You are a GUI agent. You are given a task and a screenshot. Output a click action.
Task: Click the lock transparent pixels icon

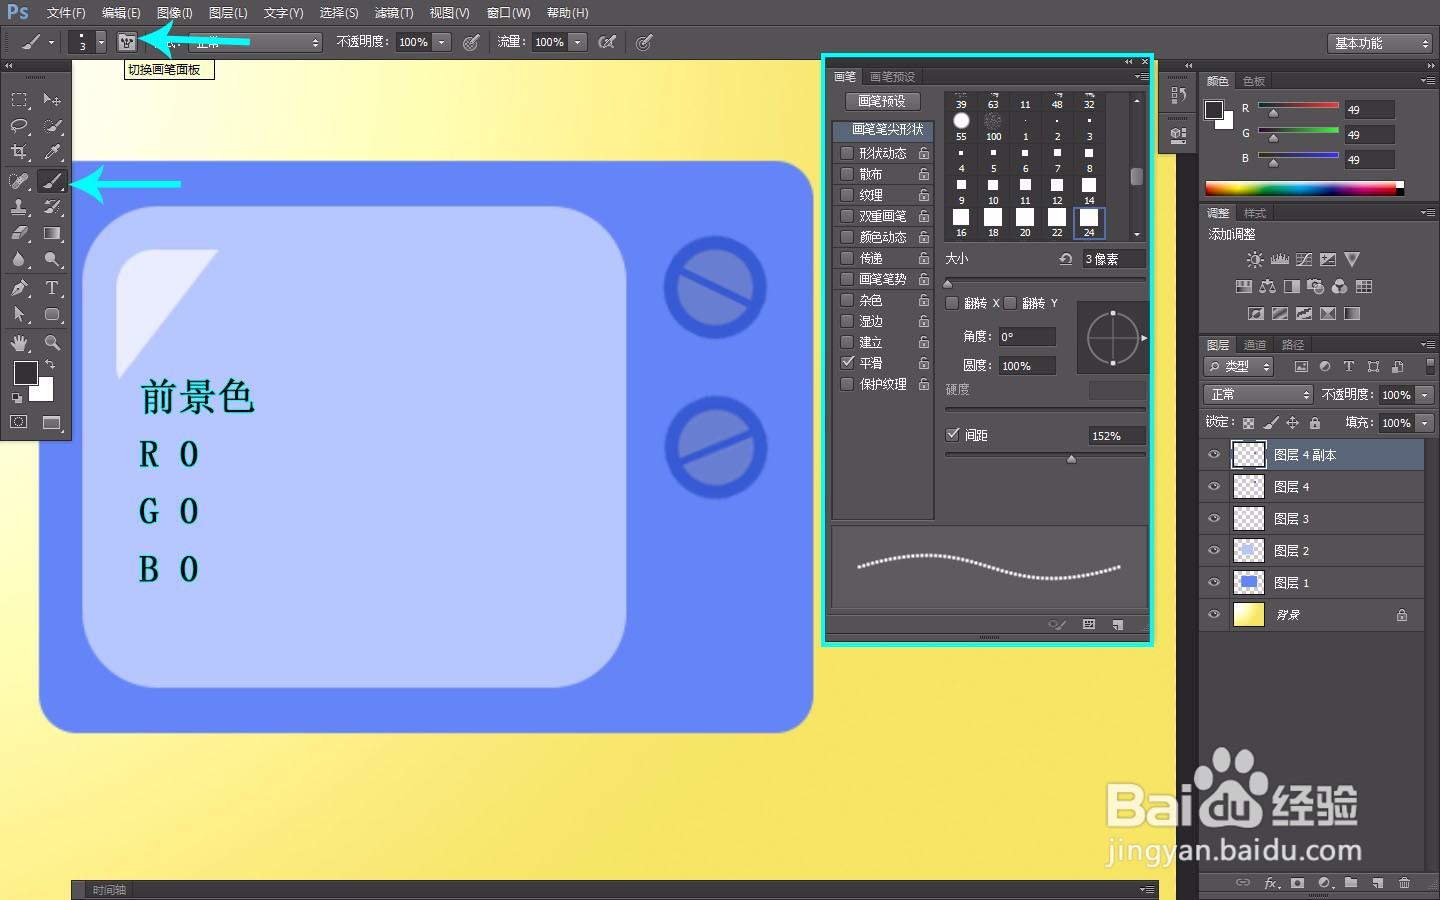coord(1248,423)
